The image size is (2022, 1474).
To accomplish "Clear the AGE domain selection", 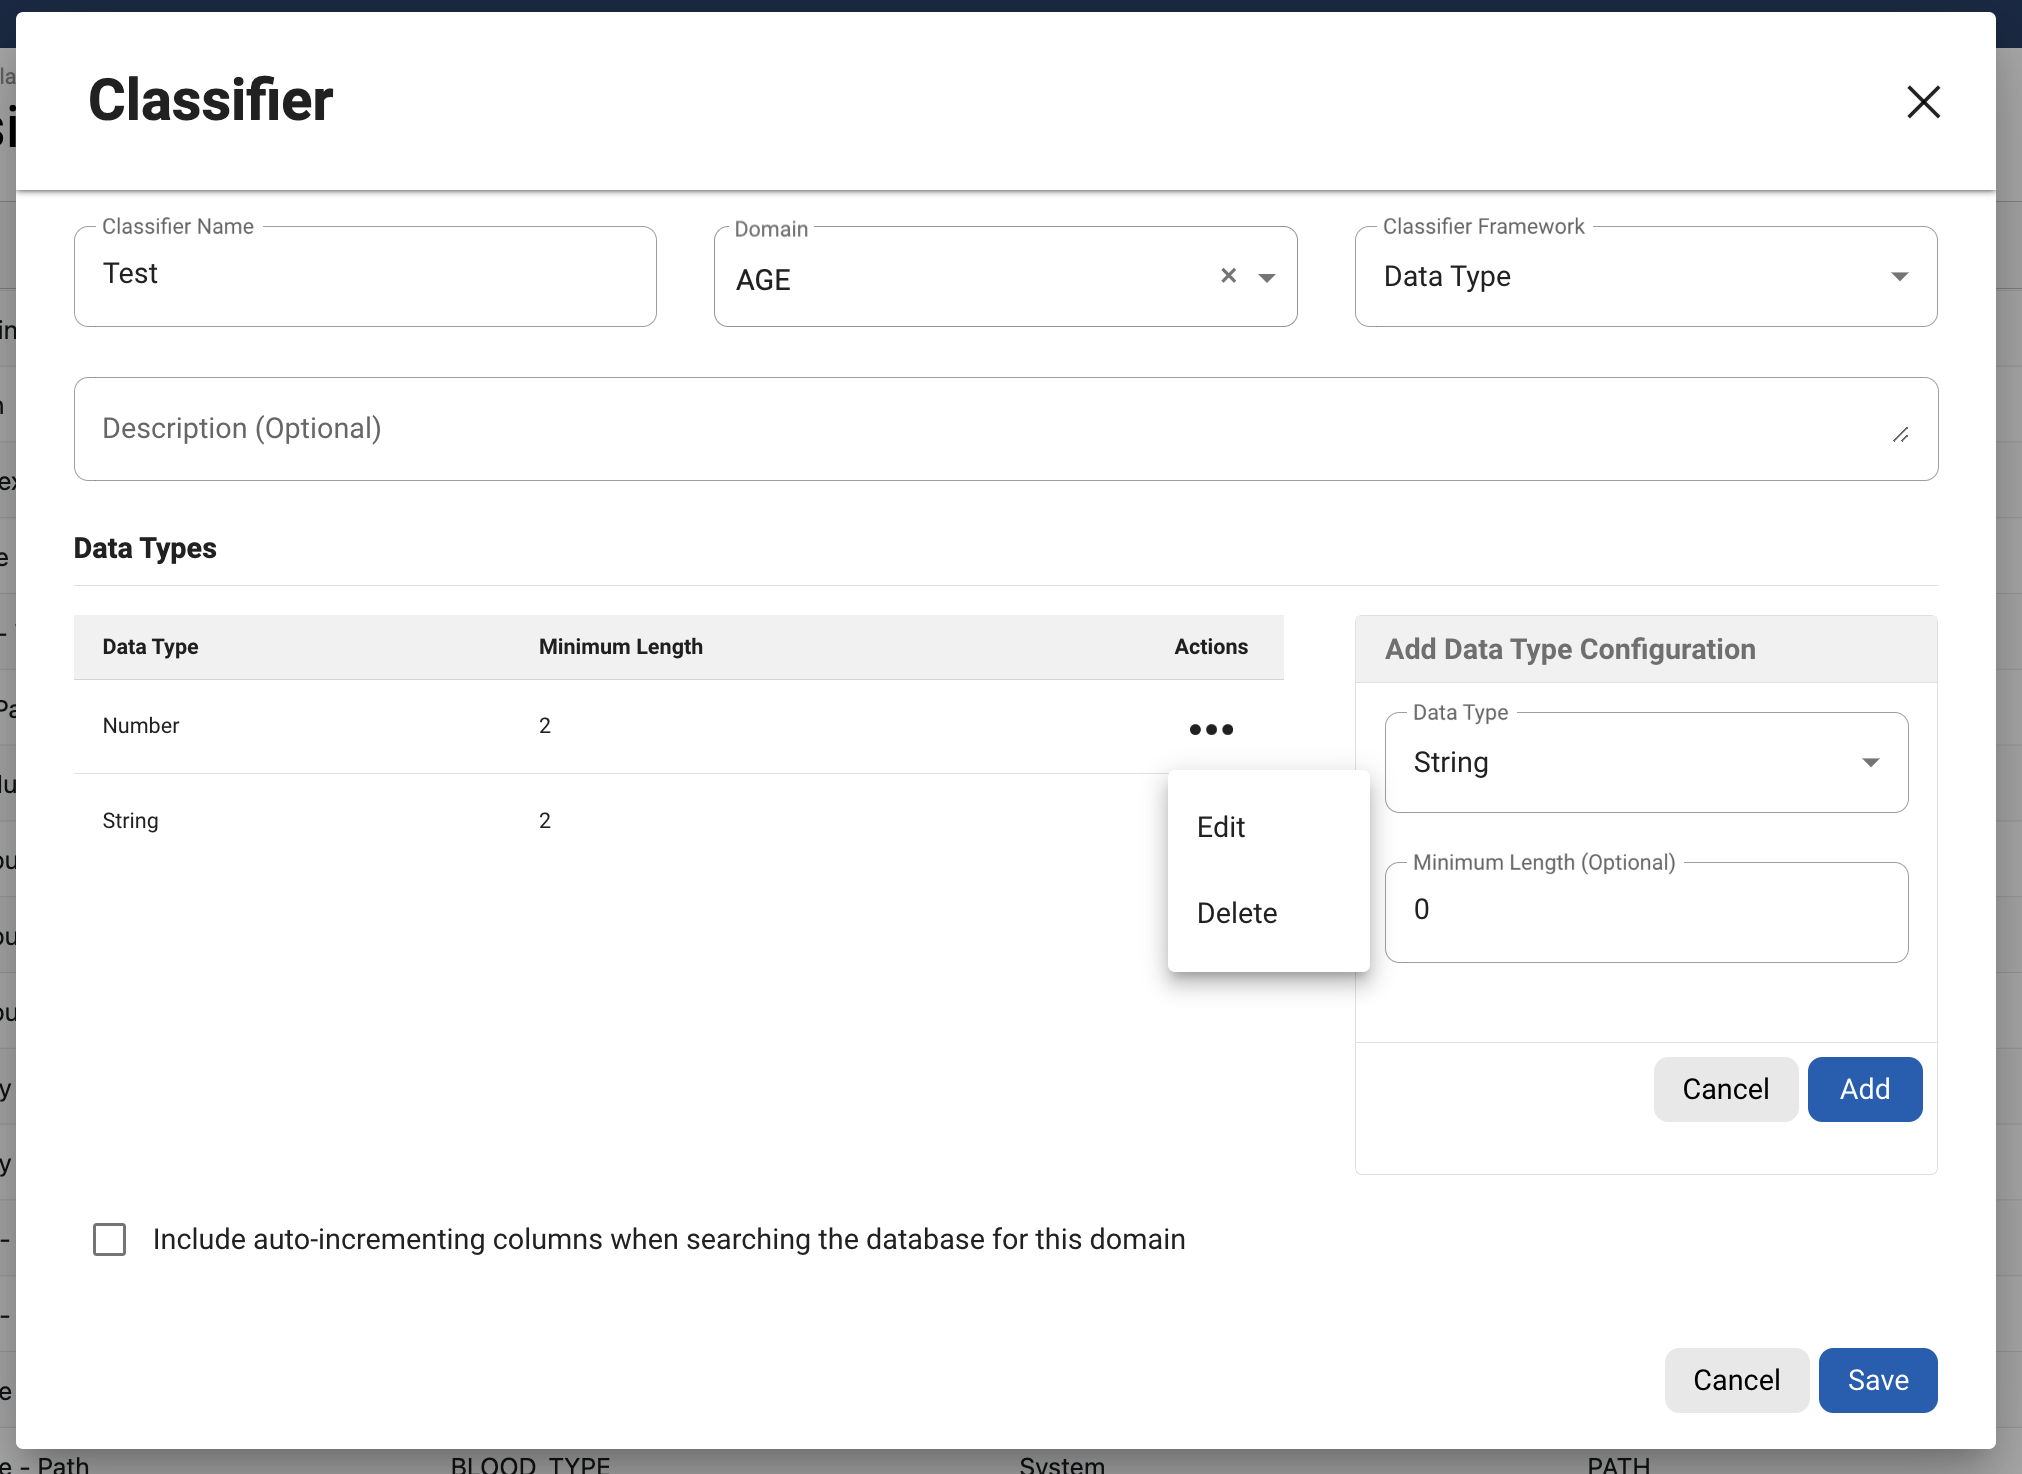I will point(1228,276).
